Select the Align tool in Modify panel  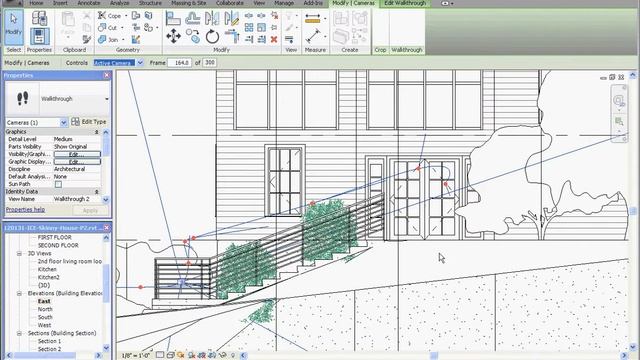click(173, 19)
